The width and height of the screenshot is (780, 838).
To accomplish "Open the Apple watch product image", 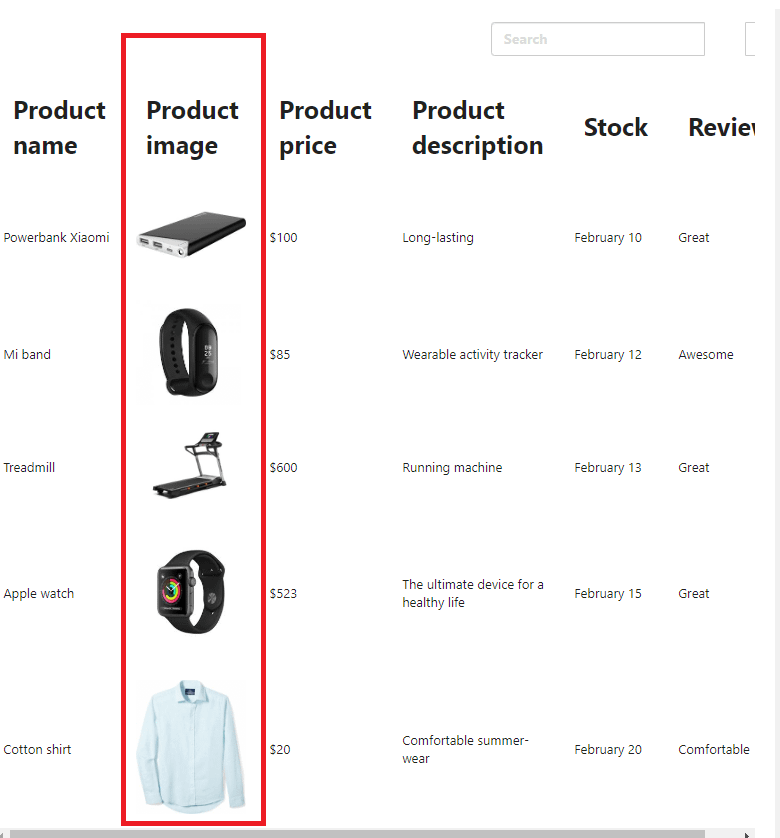I will point(192,592).
